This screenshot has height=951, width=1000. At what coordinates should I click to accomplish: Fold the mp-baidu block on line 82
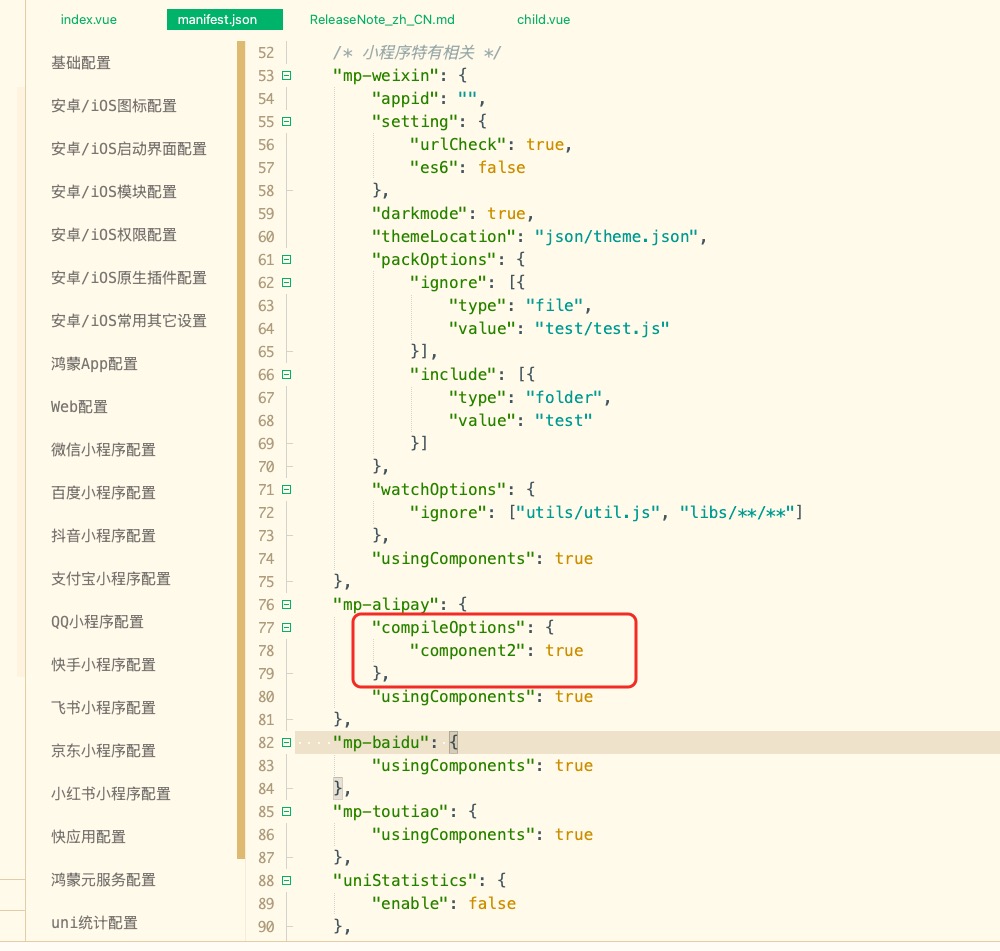[287, 743]
